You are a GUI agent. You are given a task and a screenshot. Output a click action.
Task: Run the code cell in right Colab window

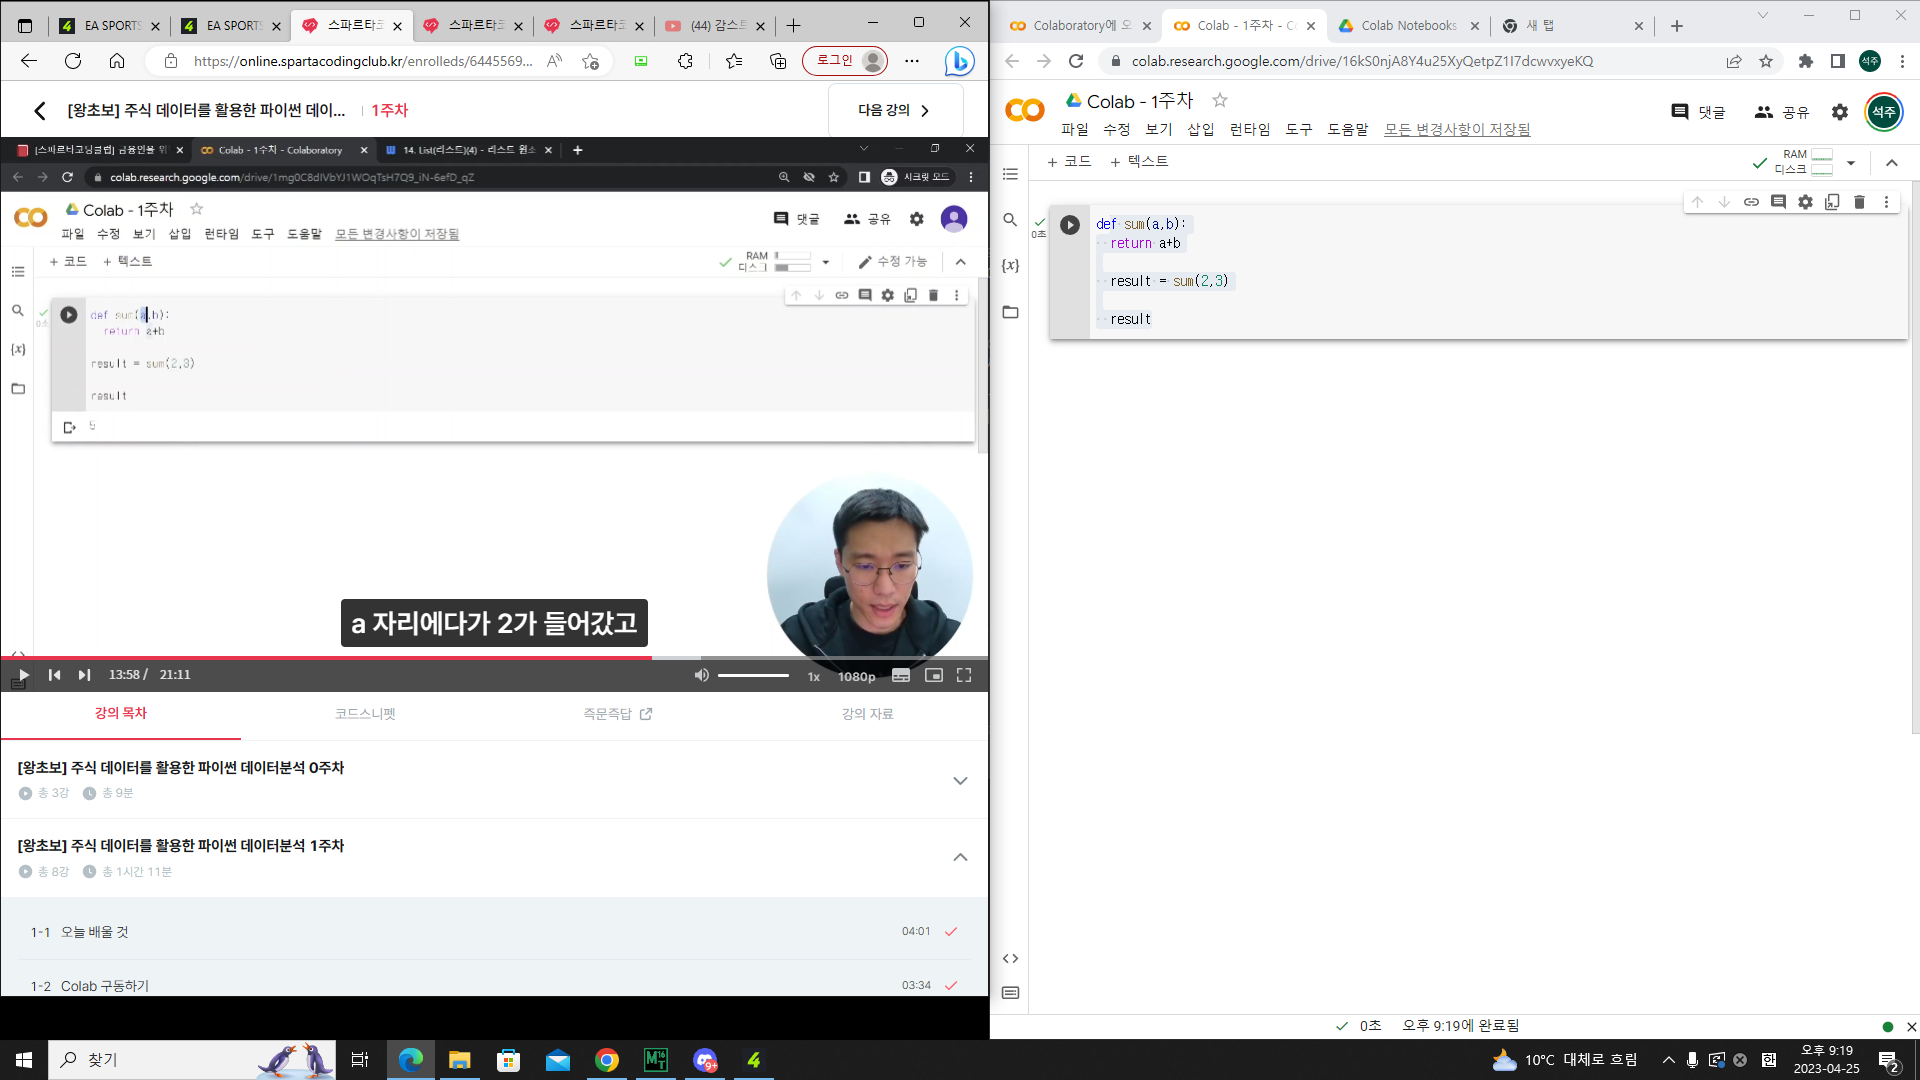pyautogui.click(x=1069, y=225)
